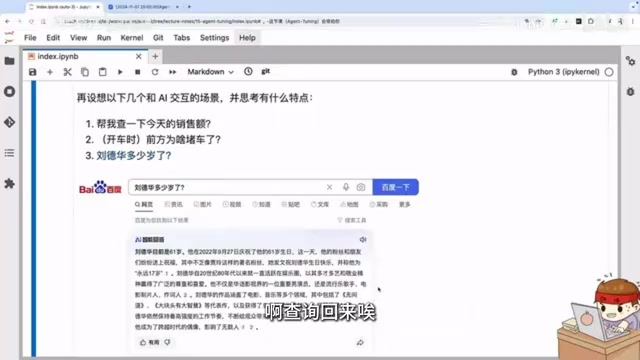
Task: Open the View menu
Action: pos(78,38)
